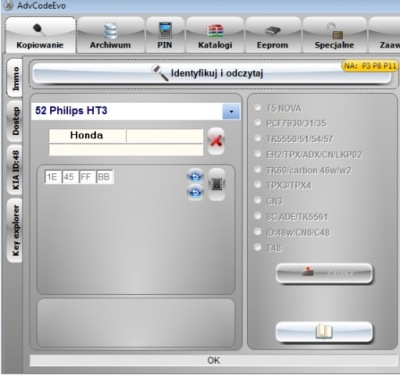Select the EH2/TPX/ADX/CN/LKP02 radio option
This screenshot has width=400, height=377.
[x=257, y=154]
